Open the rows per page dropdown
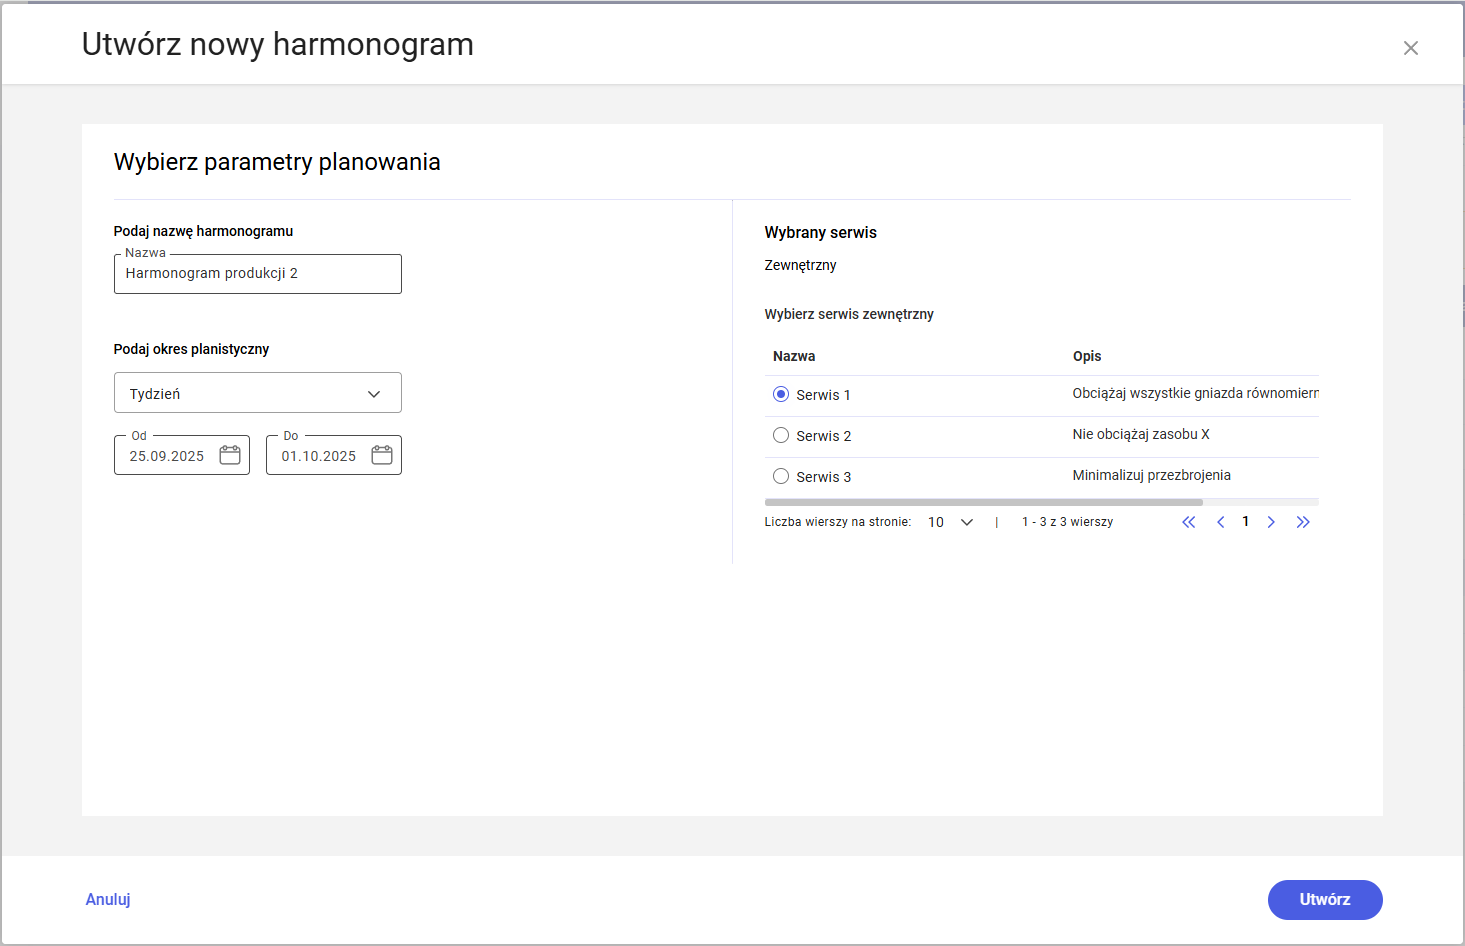 (x=950, y=522)
